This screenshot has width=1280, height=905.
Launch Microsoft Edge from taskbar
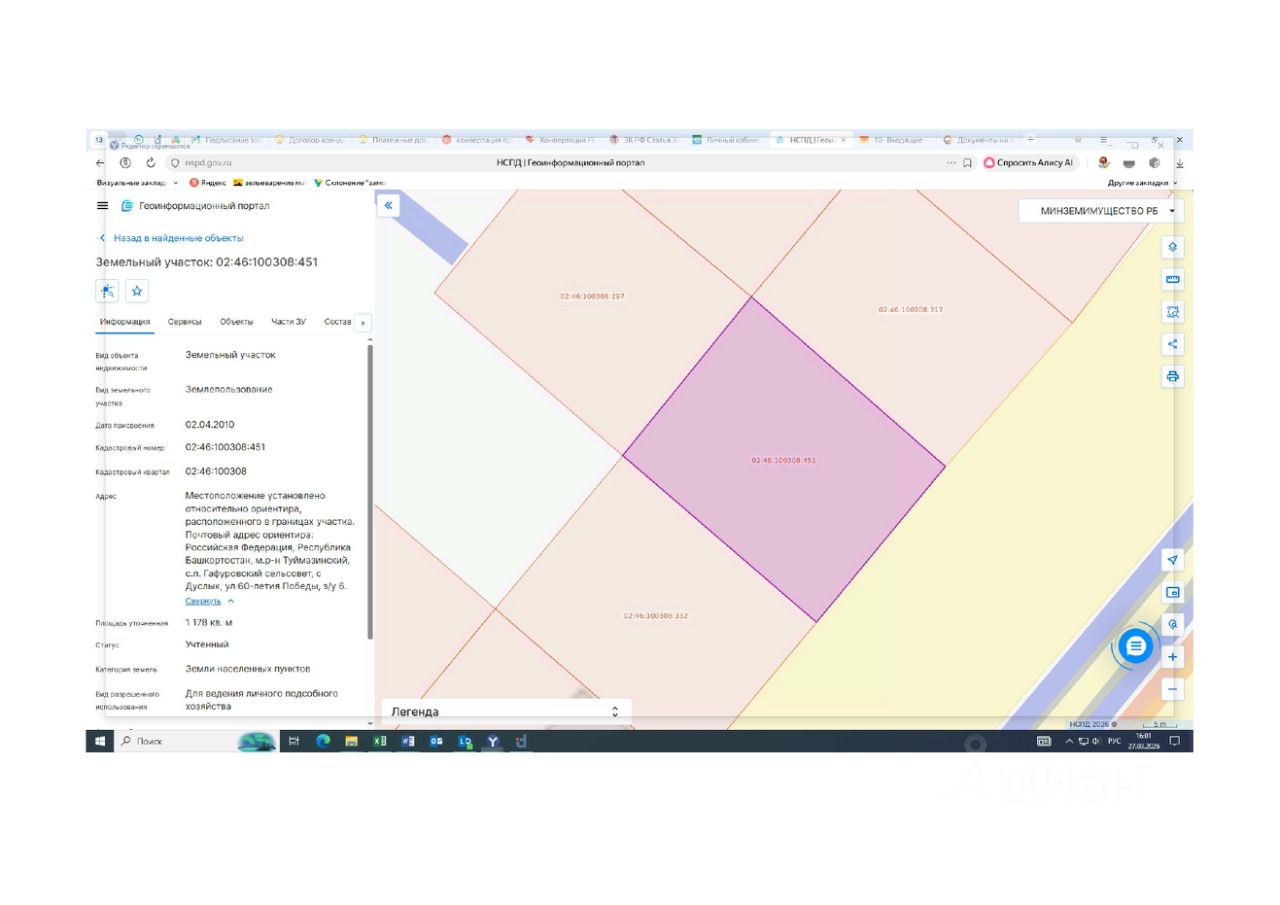323,741
